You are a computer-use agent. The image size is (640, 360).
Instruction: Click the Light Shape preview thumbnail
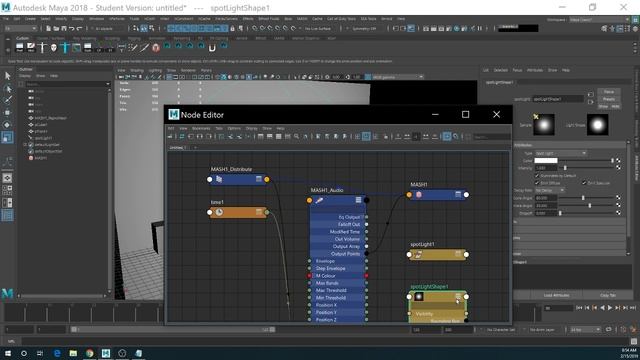[598, 125]
